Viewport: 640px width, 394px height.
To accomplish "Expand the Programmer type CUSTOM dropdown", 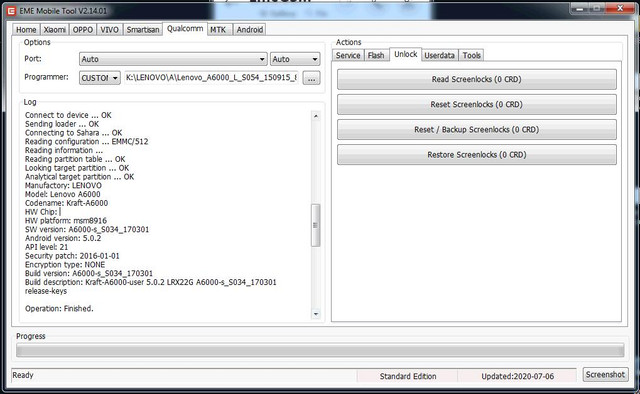I will 100,78.
